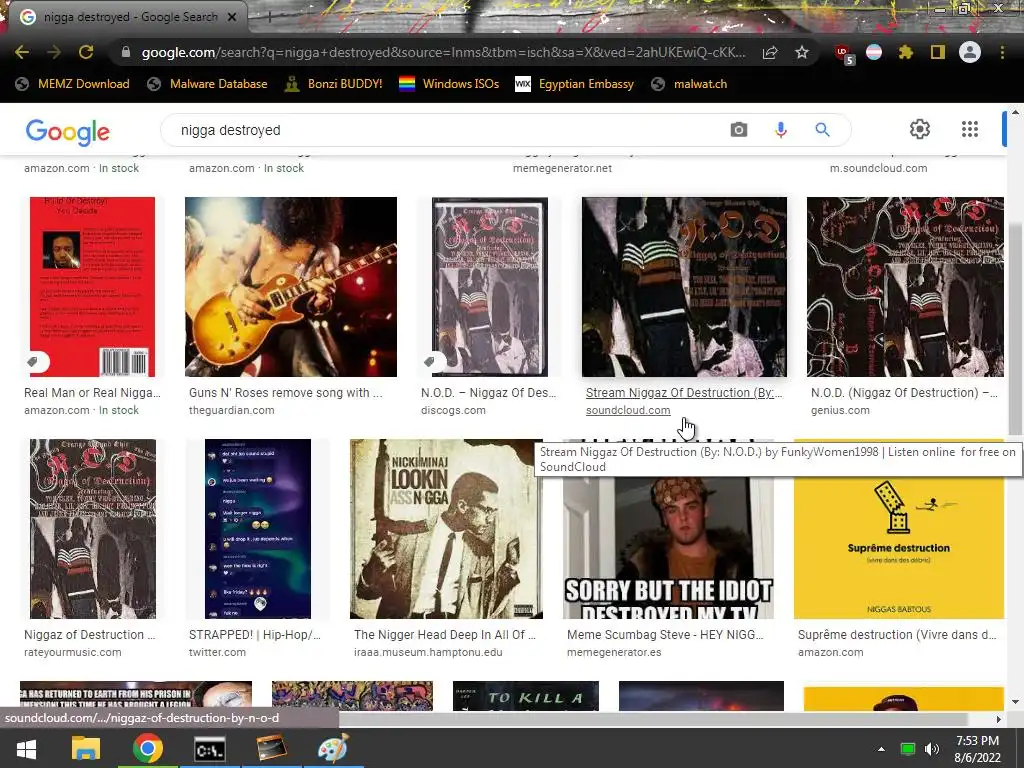Open the Bonzi BUDDY! bookmark
The image size is (1024, 768).
click(x=334, y=84)
